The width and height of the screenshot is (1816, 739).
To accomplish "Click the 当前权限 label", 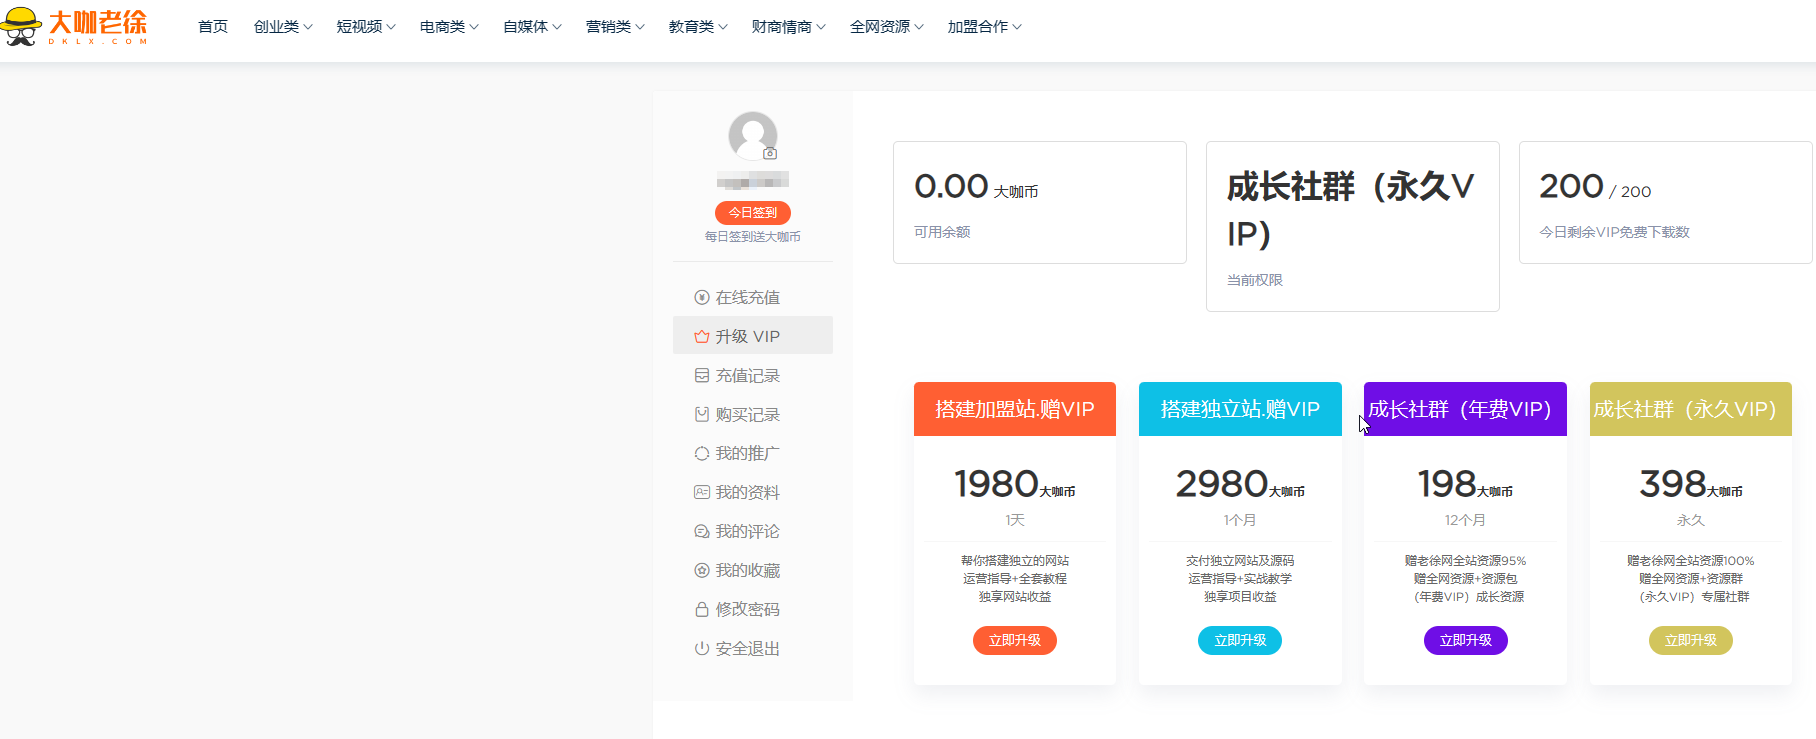I will 1255,280.
